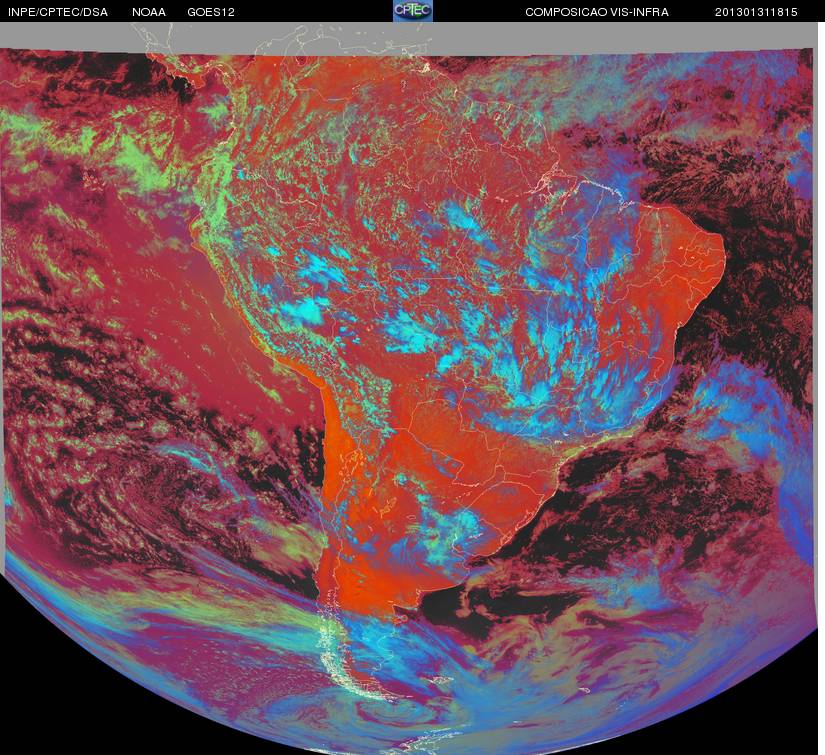Click the 'GOES12' satellite label

click(211, 12)
